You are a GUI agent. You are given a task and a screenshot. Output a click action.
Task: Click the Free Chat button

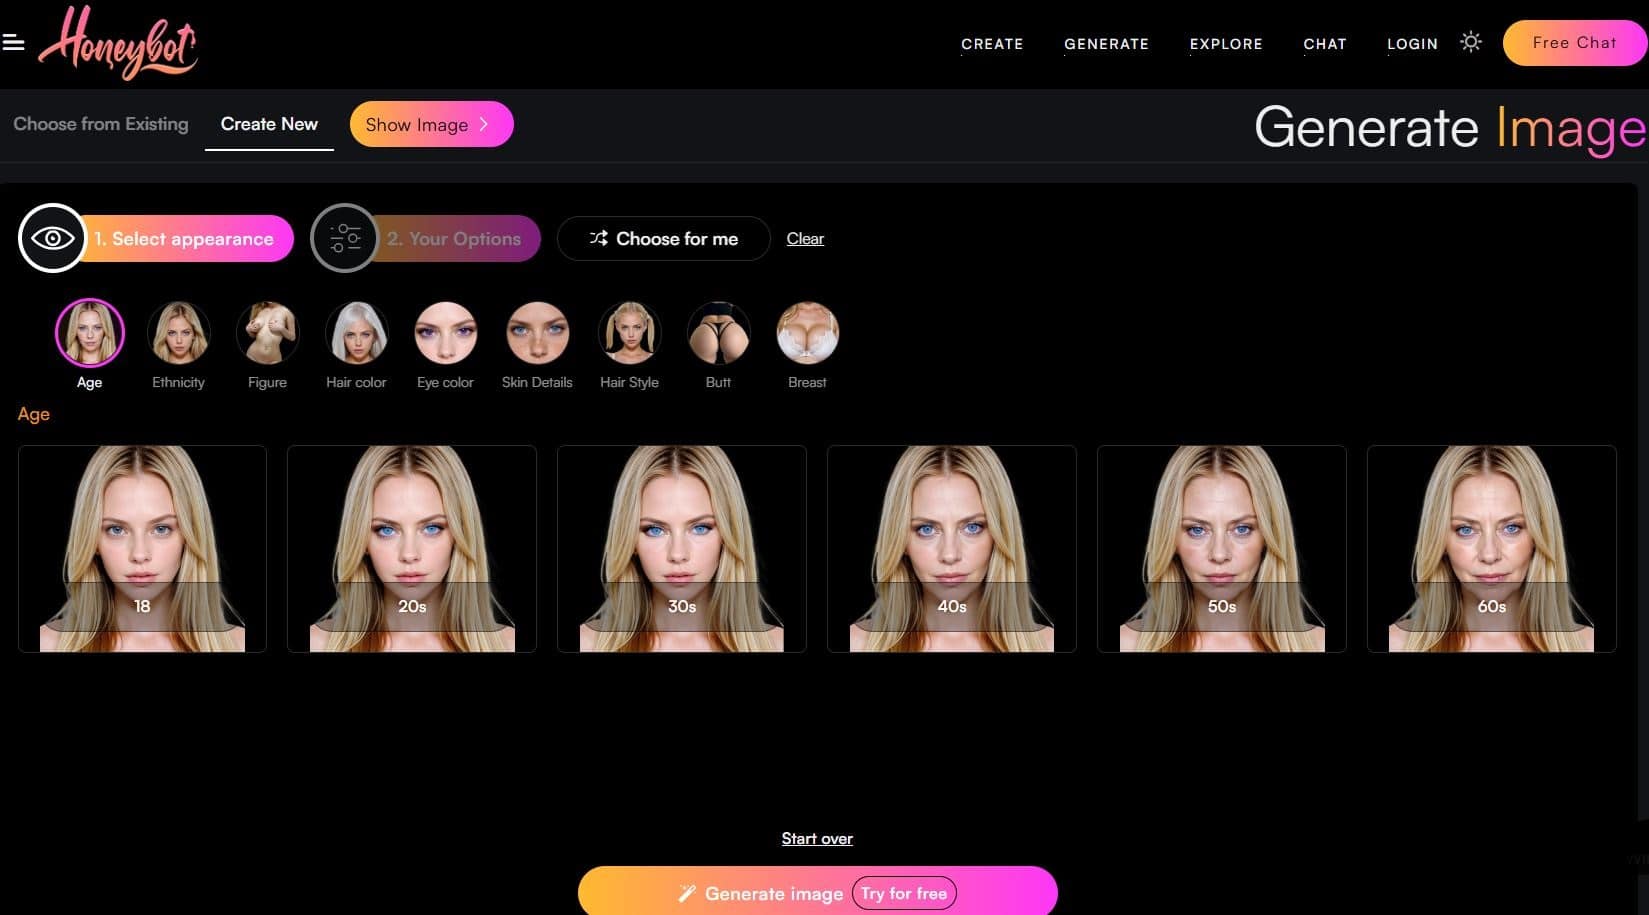pyautogui.click(x=1574, y=43)
